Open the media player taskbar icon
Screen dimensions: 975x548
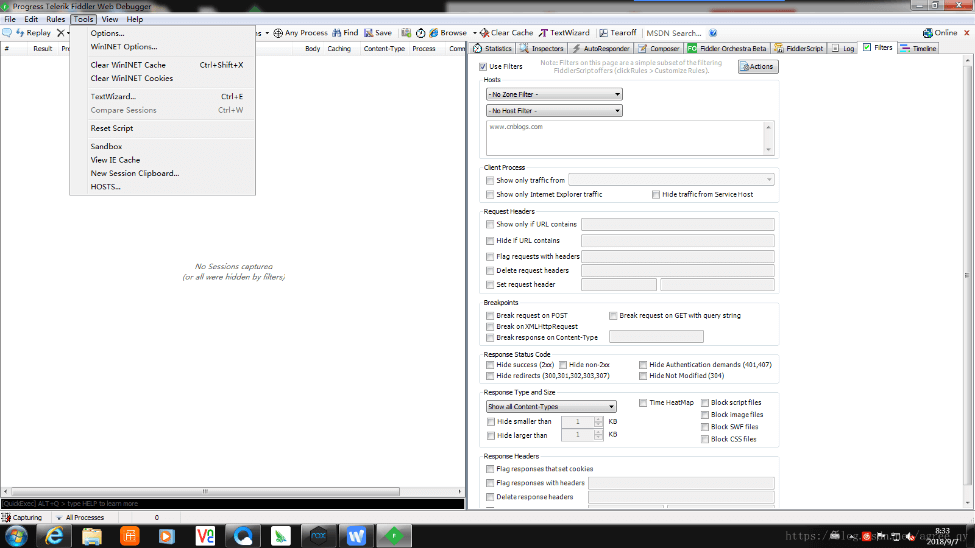pos(167,536)
